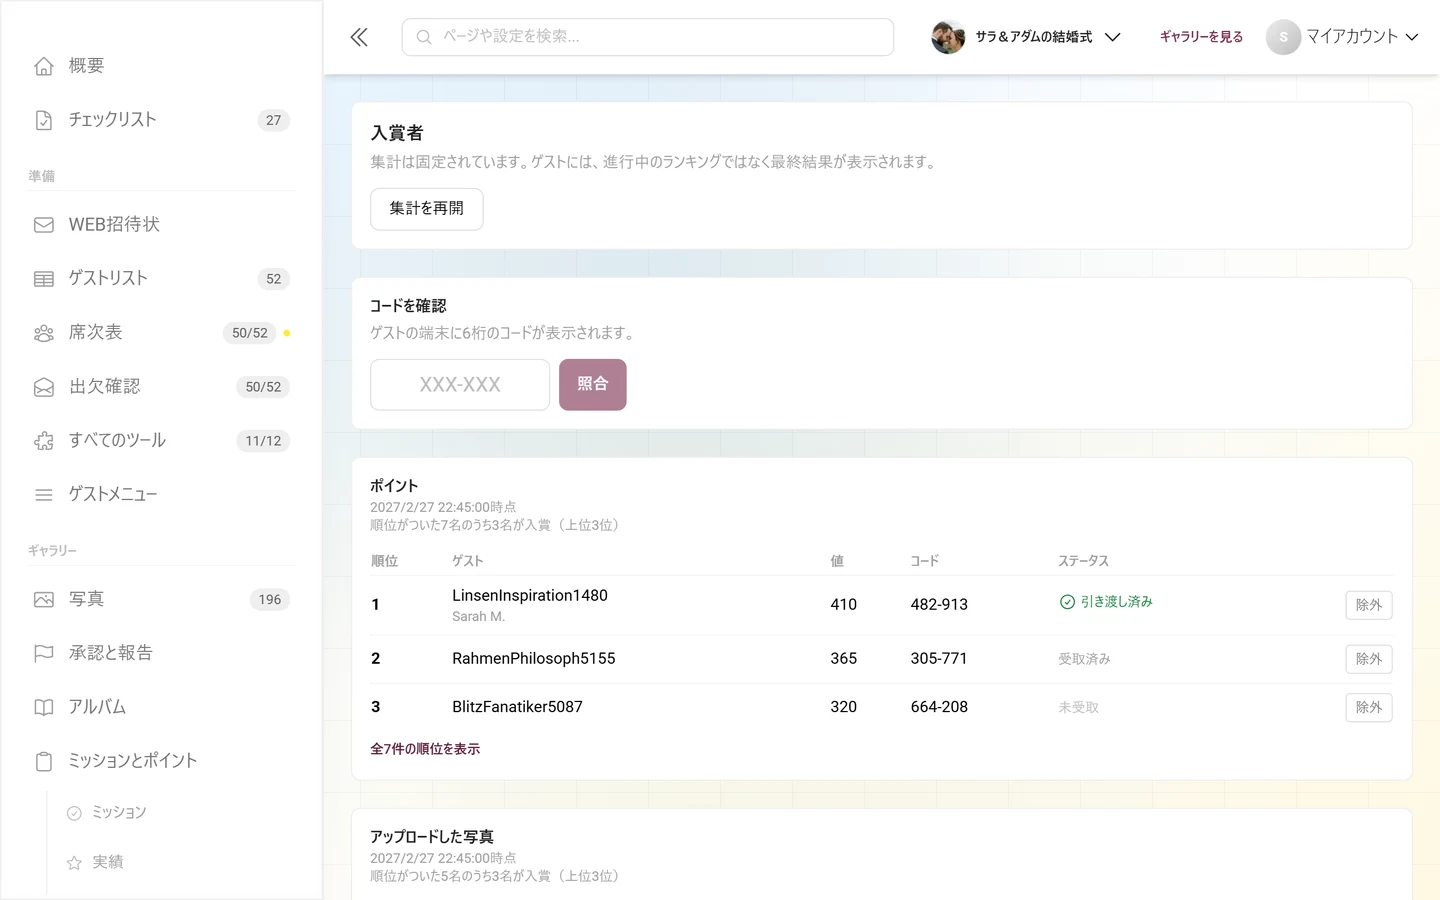Screen dimensions: 1440x900
Task: Click the 引き渡し済み status label
Action: point(1117,602)
